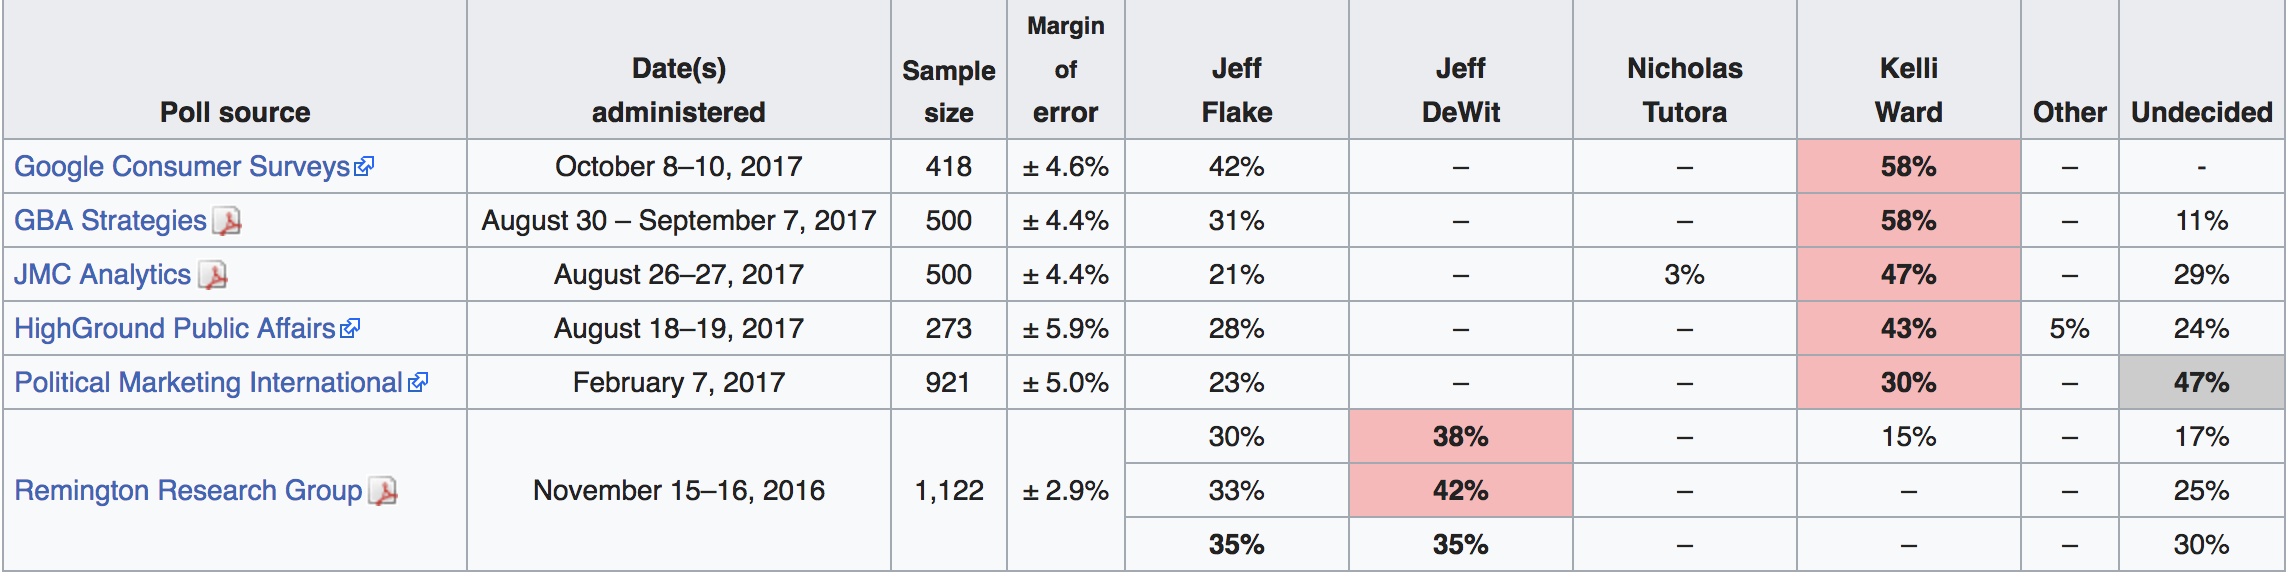Click the Kelli Ward column header
The image size is (2296, 578).
coord(1908,90)
